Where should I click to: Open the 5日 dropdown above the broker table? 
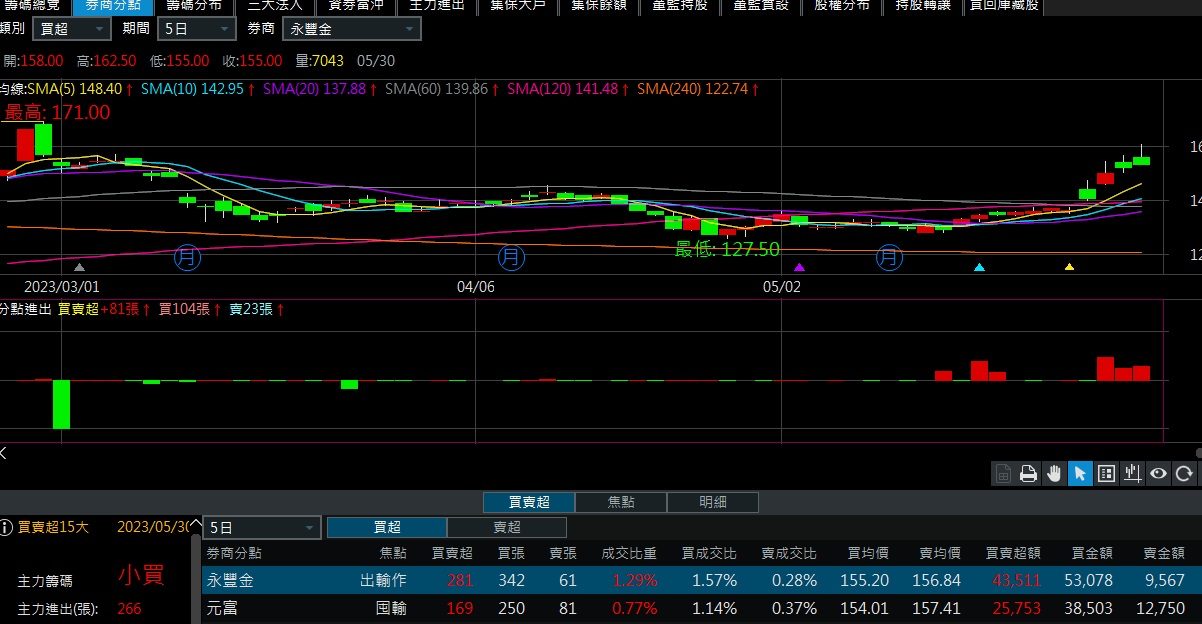(x=262, y=528)
